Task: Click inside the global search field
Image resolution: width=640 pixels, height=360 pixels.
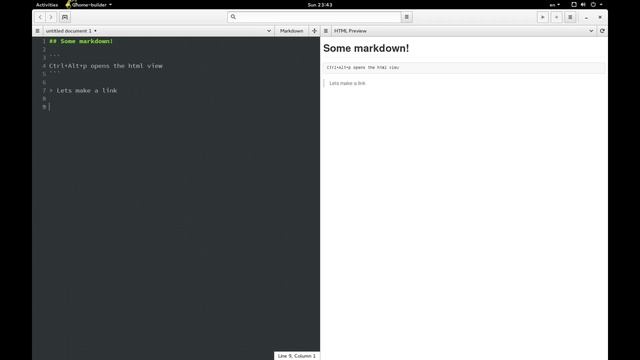Action: 314,17
